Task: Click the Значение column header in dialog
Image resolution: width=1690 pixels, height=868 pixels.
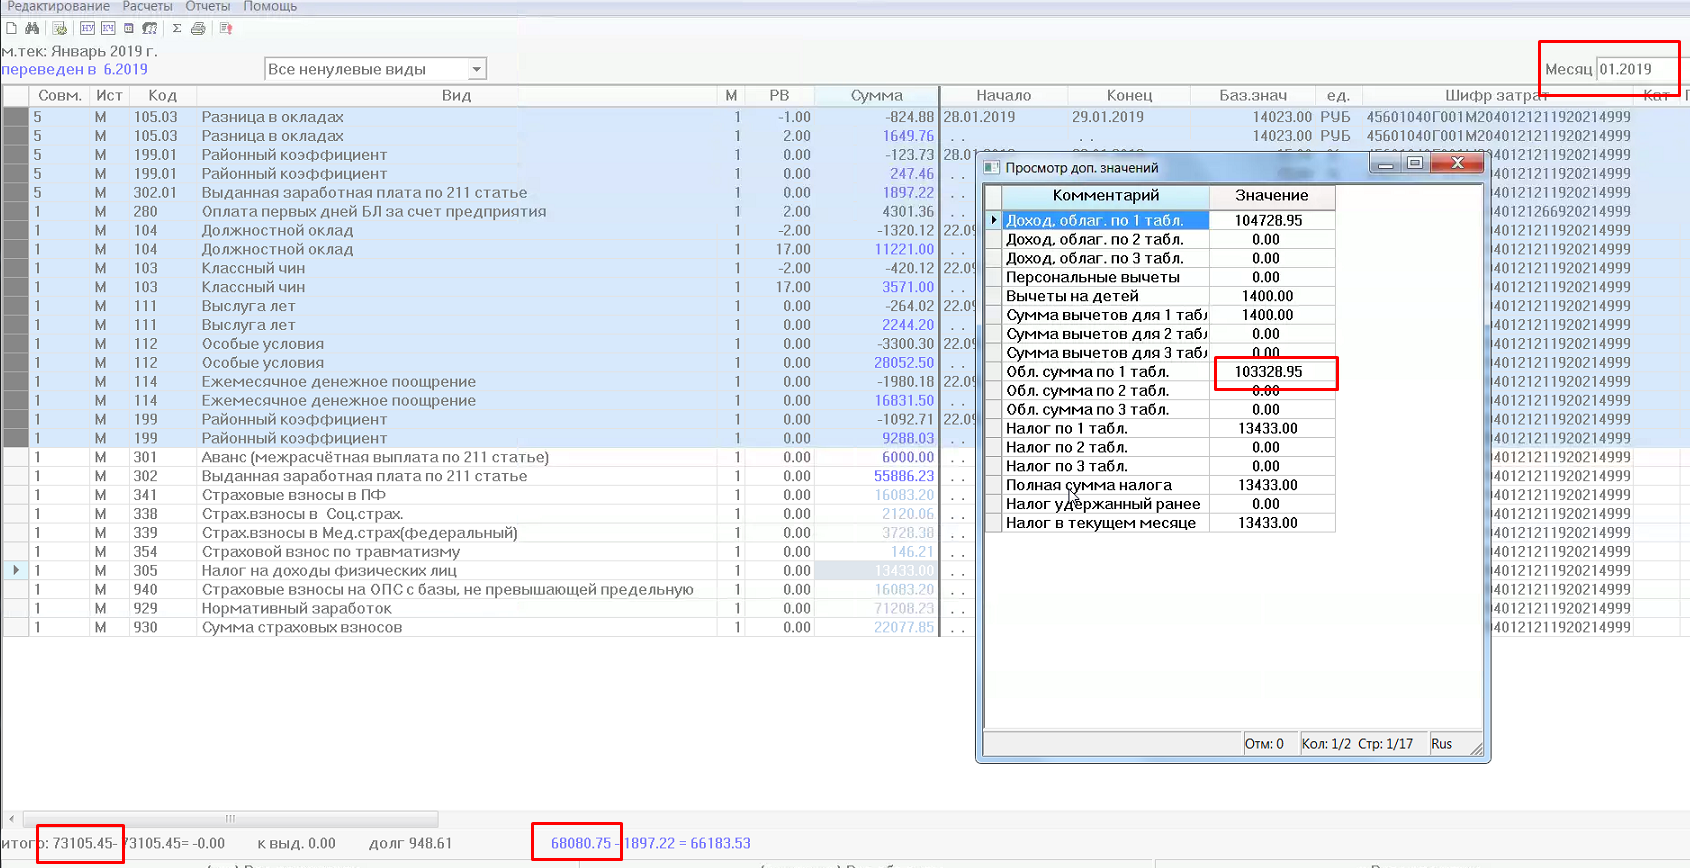Action: point(1272,195)
